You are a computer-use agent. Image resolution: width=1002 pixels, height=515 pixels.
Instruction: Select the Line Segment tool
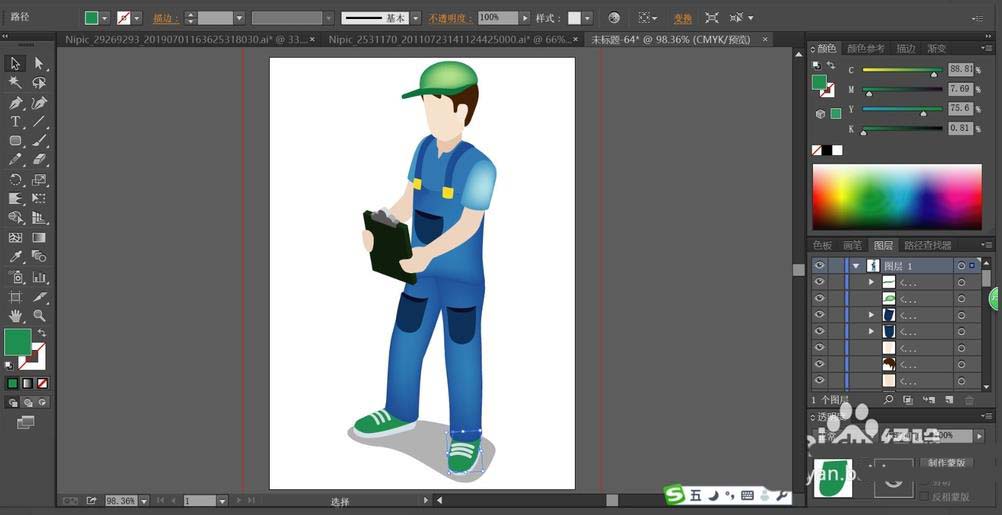click(39, 121)
